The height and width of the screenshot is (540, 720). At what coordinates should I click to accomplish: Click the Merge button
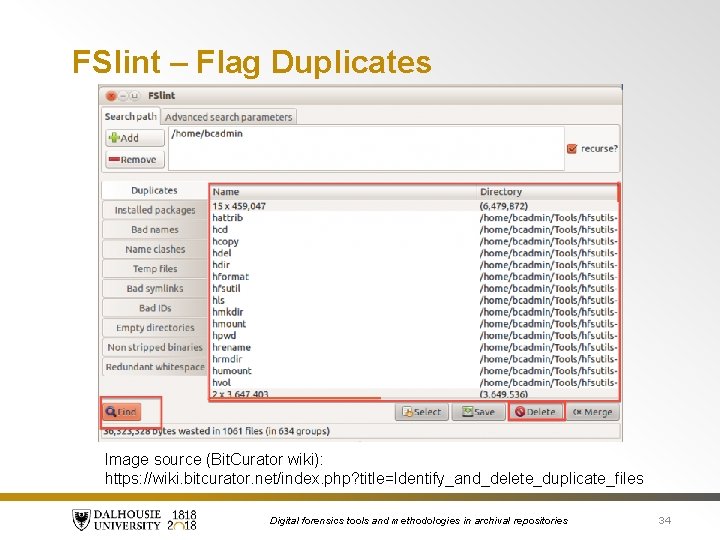(592, 412)
